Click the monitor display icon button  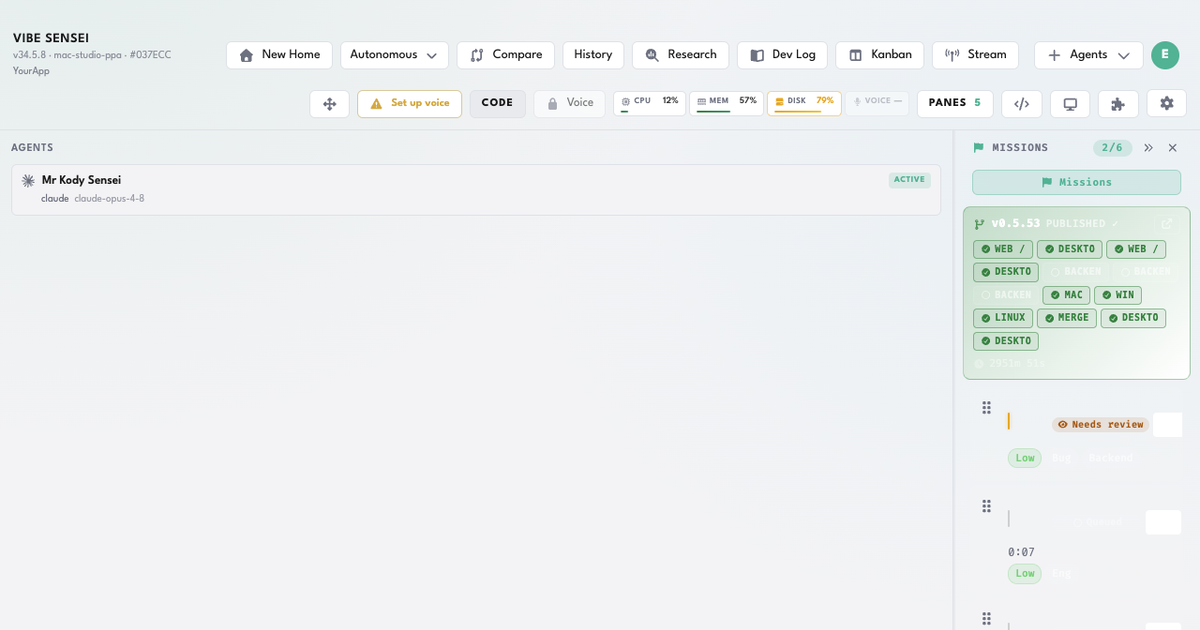coord(1070,104)
